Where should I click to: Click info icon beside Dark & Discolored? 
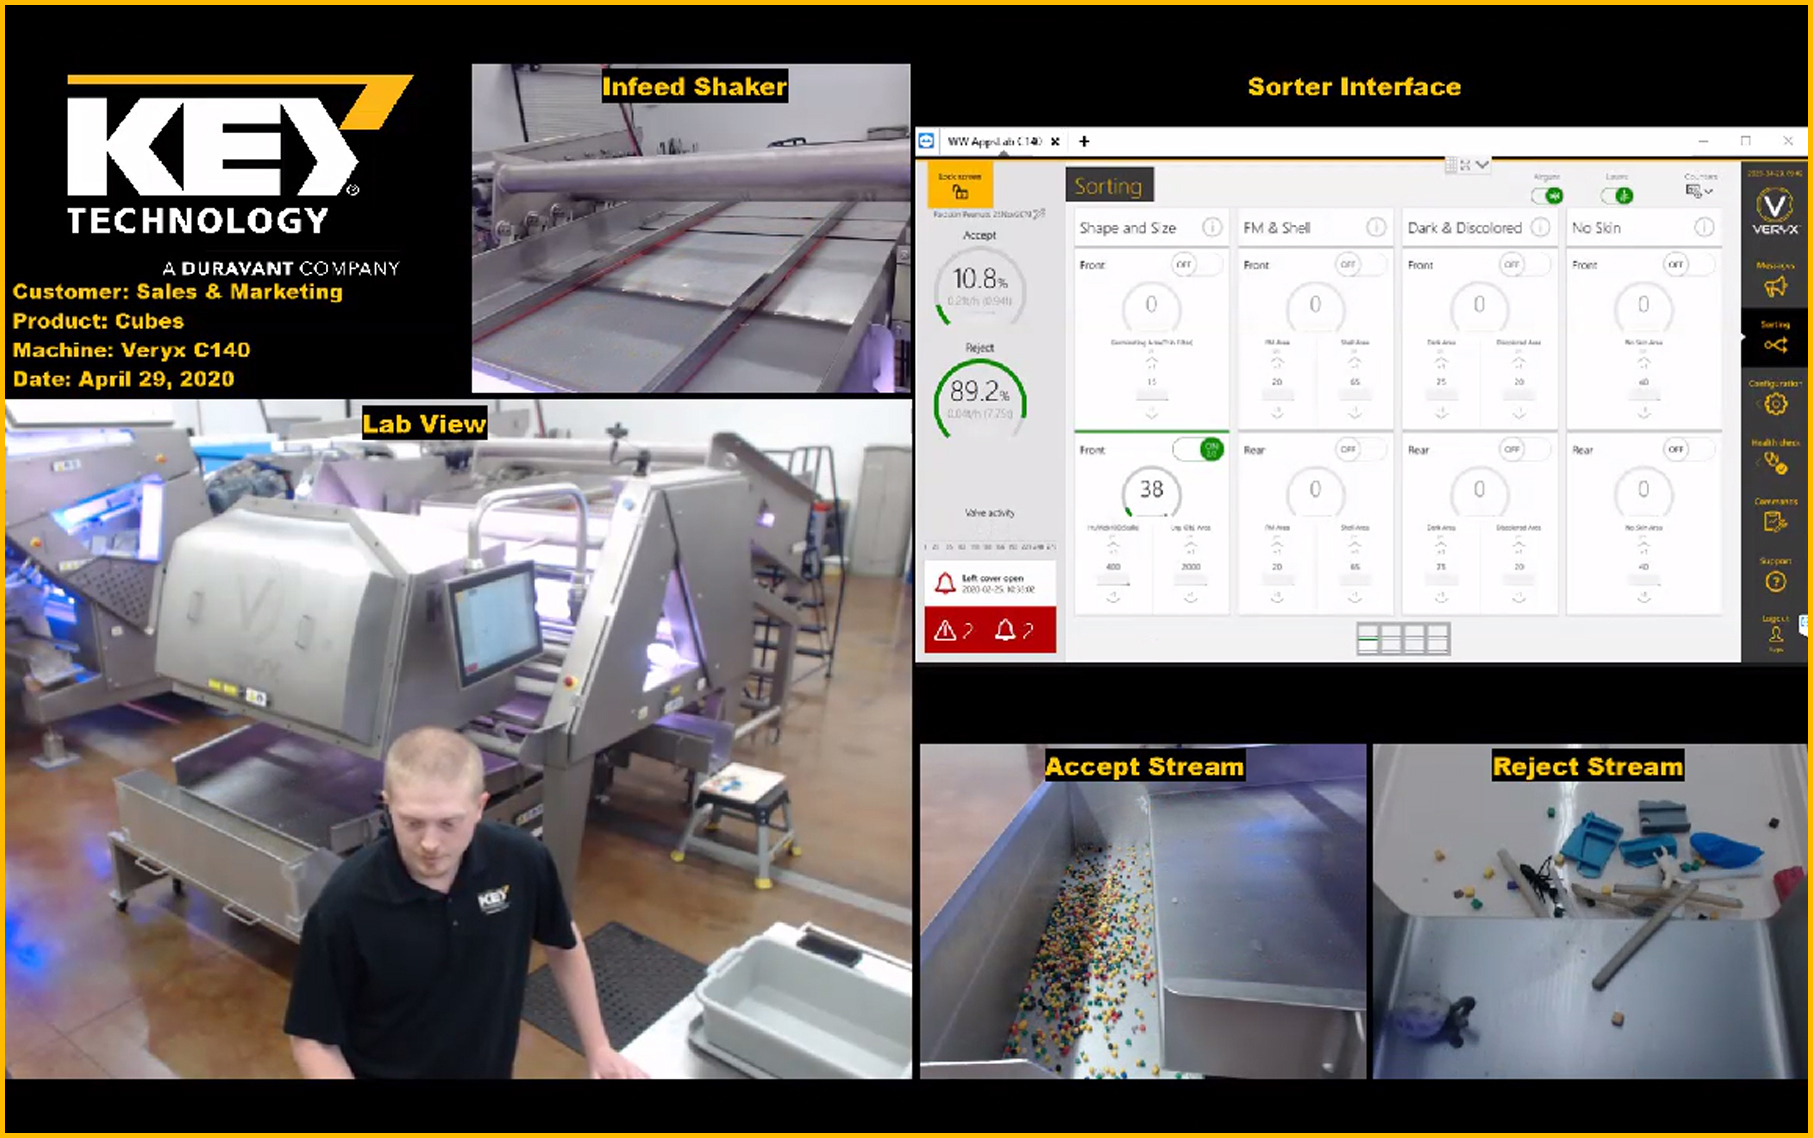point(1540,228)
